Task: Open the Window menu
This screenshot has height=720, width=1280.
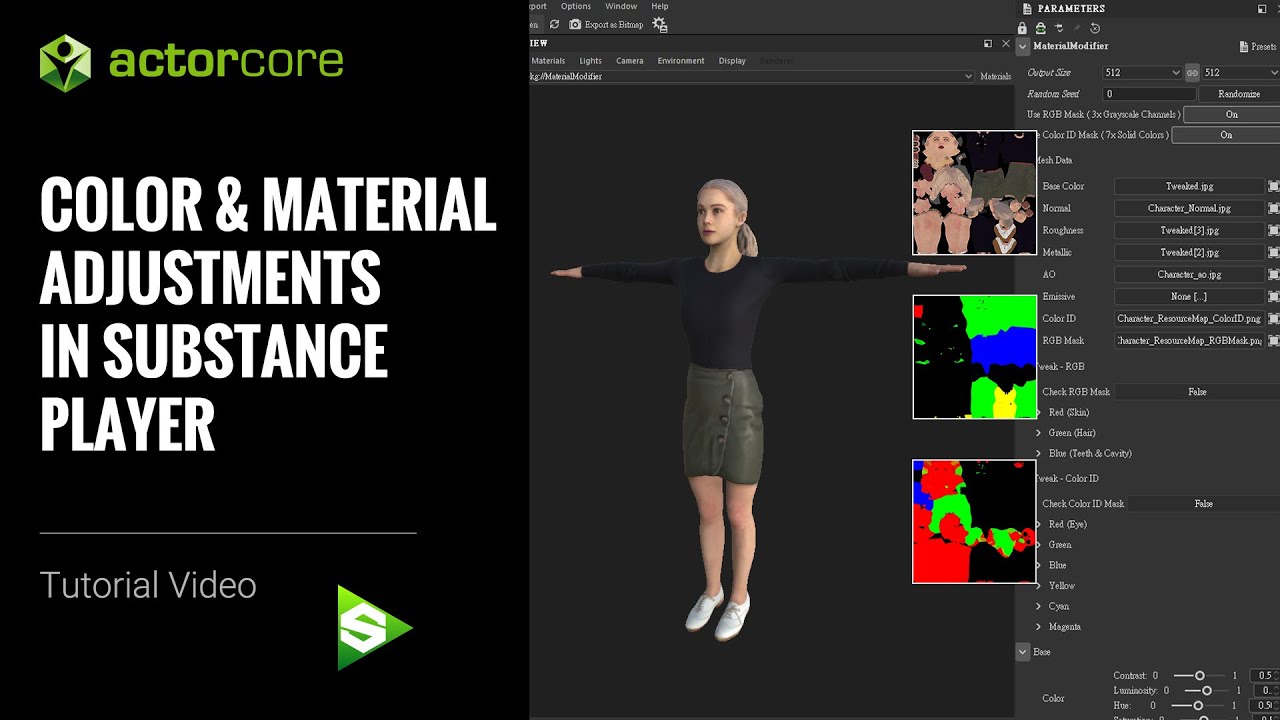Action: click(621, 6)
